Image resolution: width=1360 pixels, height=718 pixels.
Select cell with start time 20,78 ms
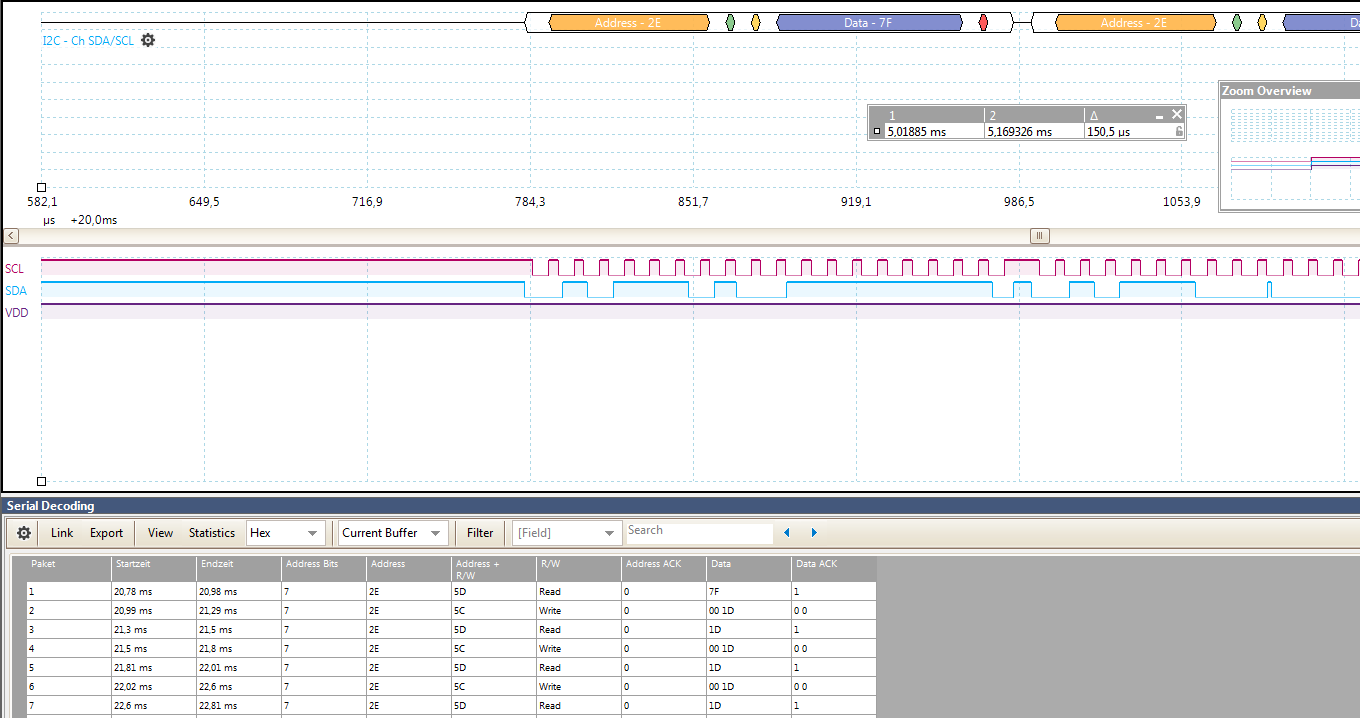[x=154, y=592]
